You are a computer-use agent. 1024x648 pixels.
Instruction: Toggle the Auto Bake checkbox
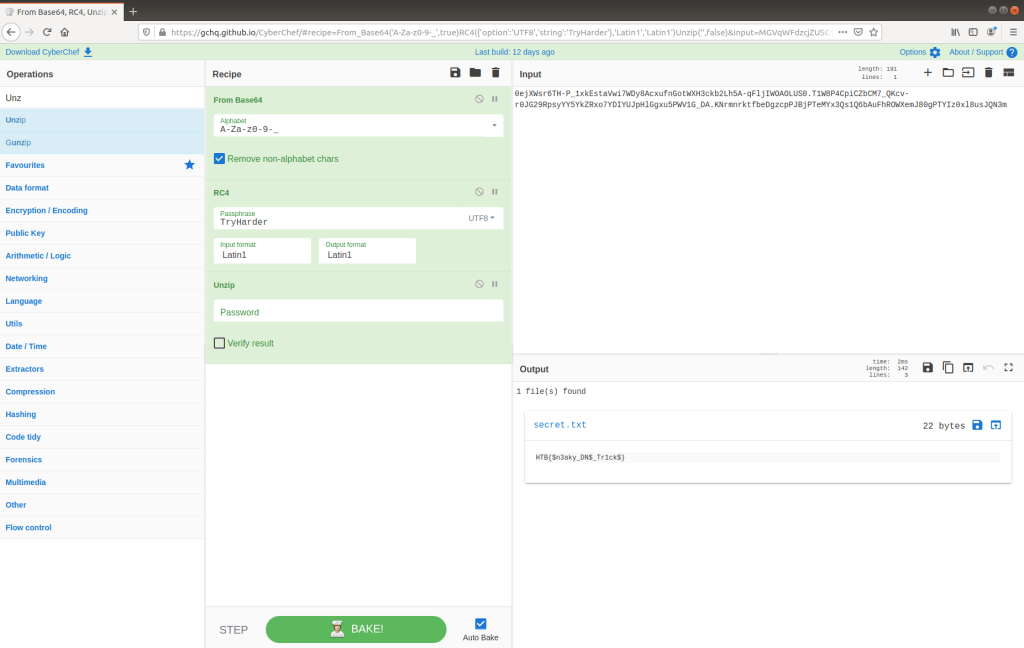tap(480, 623)
